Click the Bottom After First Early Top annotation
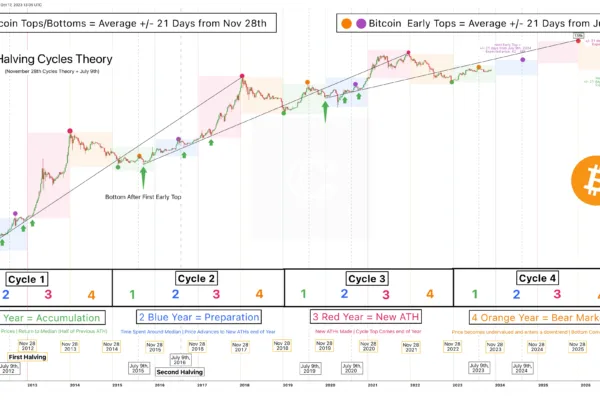Screen dimensions: 600x400 click(143, 197)
